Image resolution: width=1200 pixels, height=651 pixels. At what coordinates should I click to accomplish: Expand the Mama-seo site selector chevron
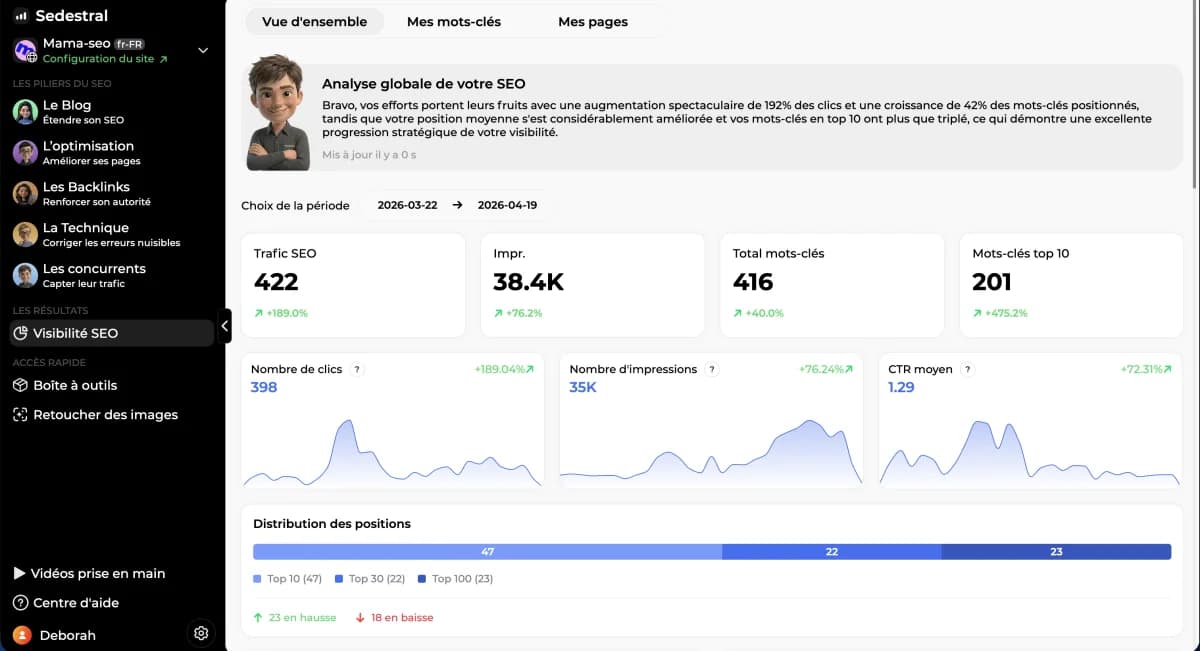[202, 49]
